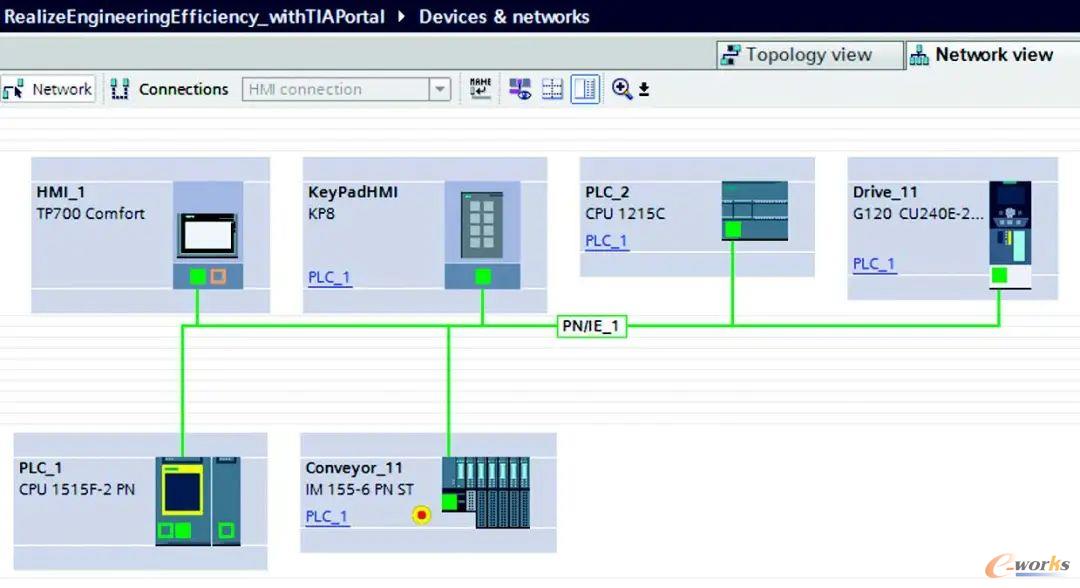Open PLC_1 link under Conveyor_11

pyautogui.click(x=327, y=516)
